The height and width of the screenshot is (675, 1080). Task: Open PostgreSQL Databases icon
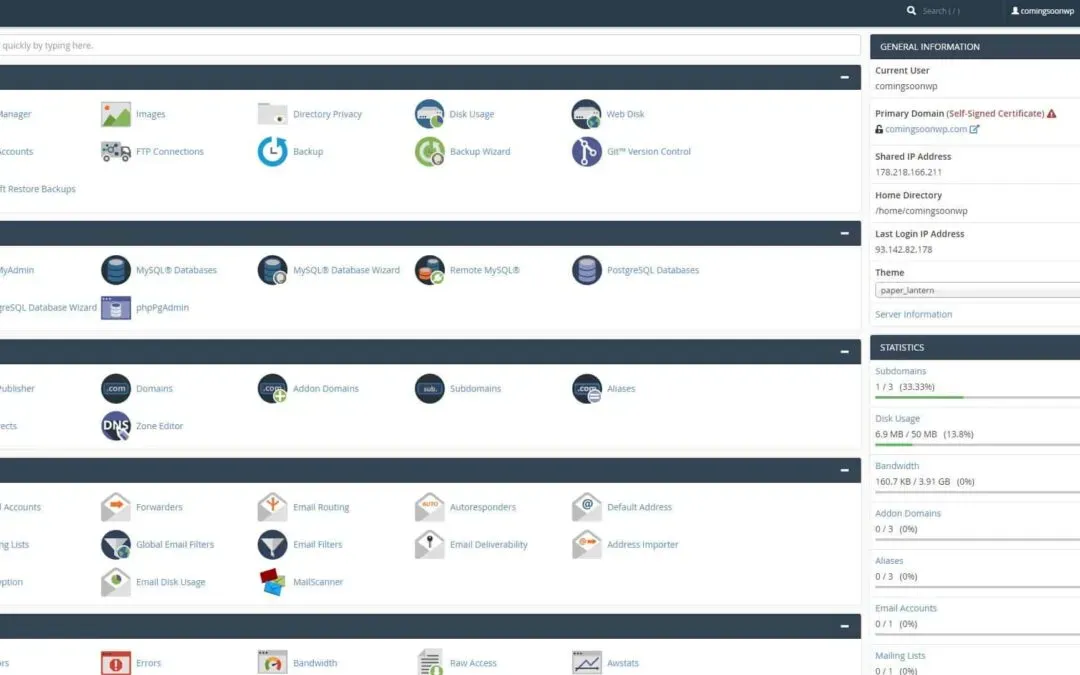[586, 270]
